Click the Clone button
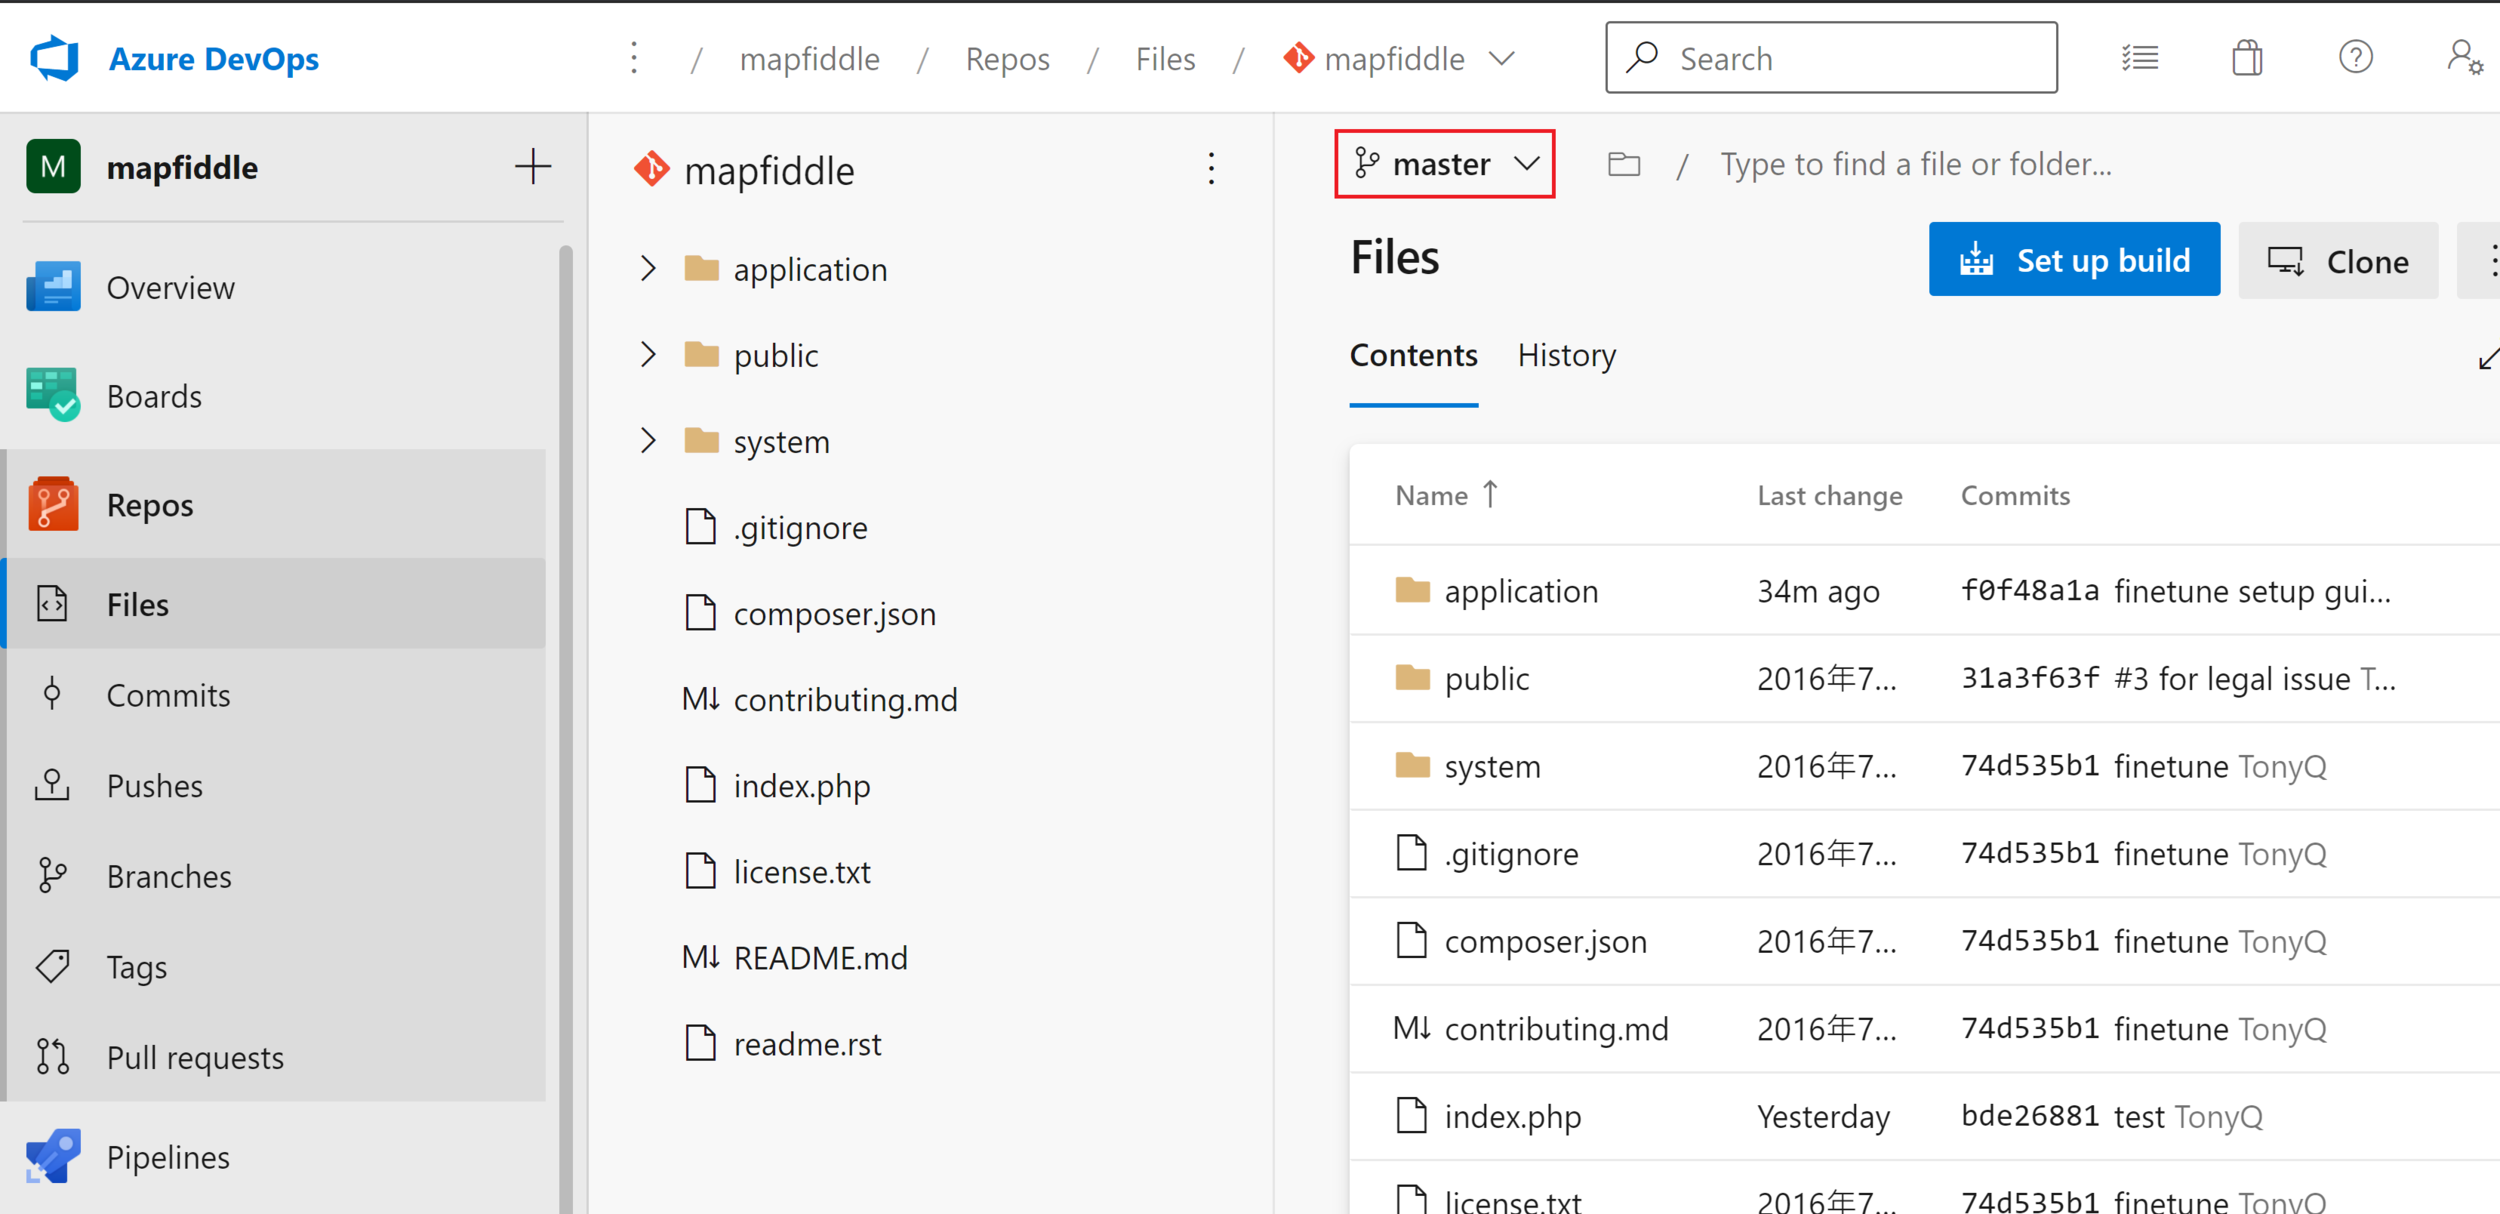The width and height of the screenshot is (2500, 1214). pos(2338,261)
